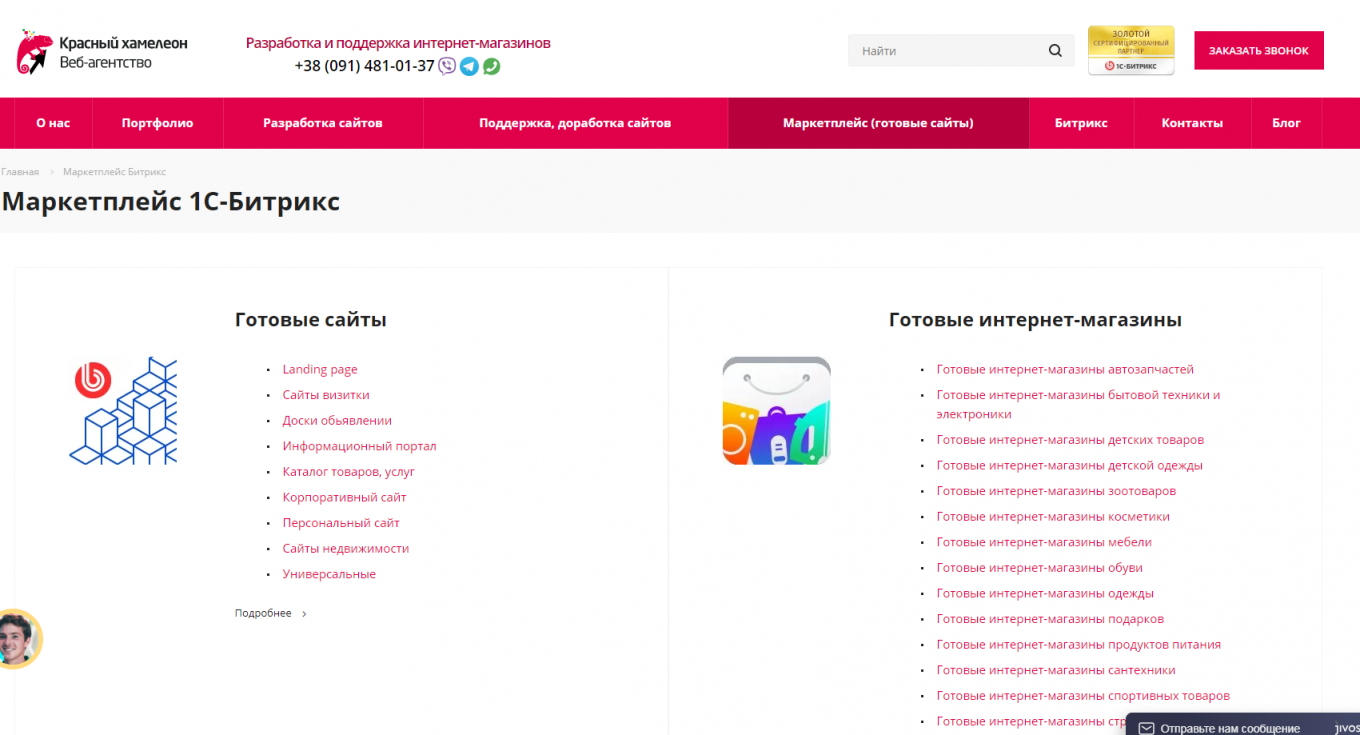Open "Готовые интернет-магазины автозапчастей" link
This screenshot has height=735, width=1360.
click(1065, 370)
